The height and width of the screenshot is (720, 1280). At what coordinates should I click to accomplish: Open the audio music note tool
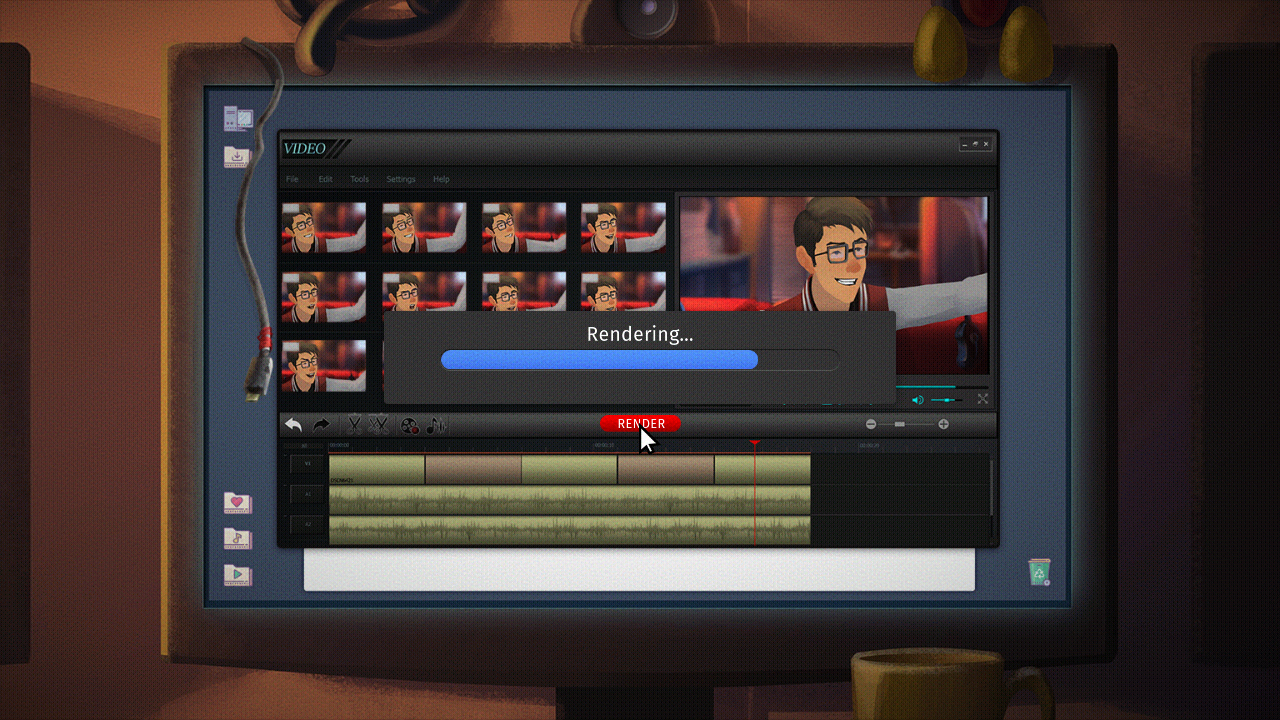point(435,425)
